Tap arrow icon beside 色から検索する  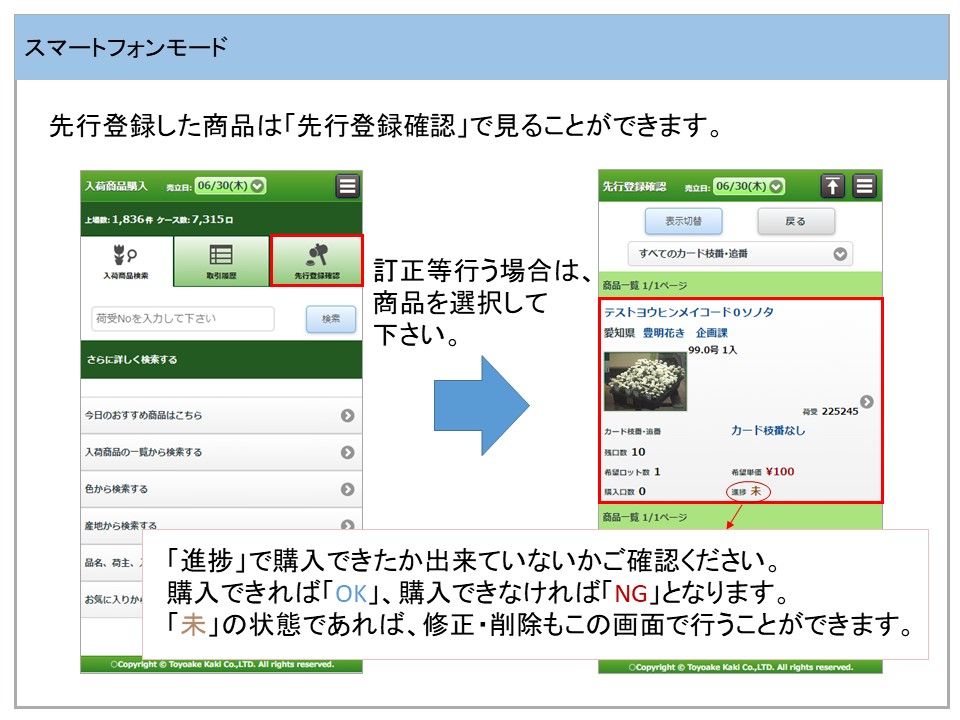pyautogui.click(x=347, y=489)
